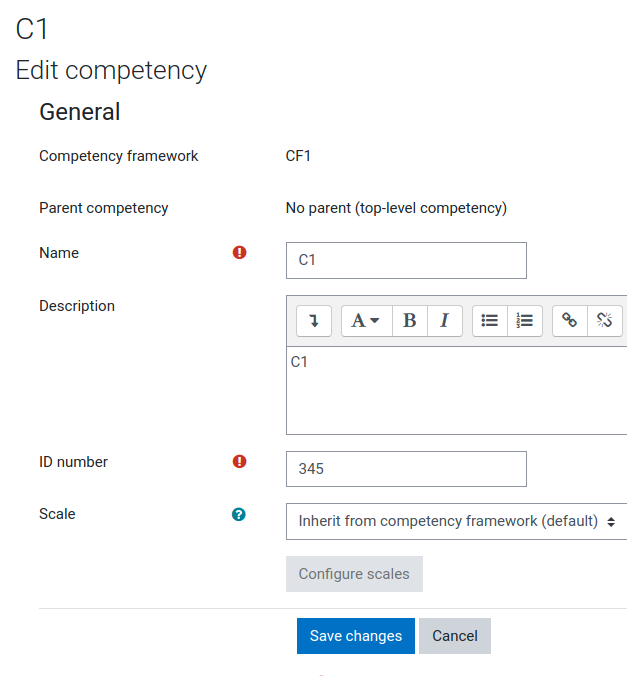Click the required icon beside Name
This screenshot has height=676, width=627.
click(239, 252)
